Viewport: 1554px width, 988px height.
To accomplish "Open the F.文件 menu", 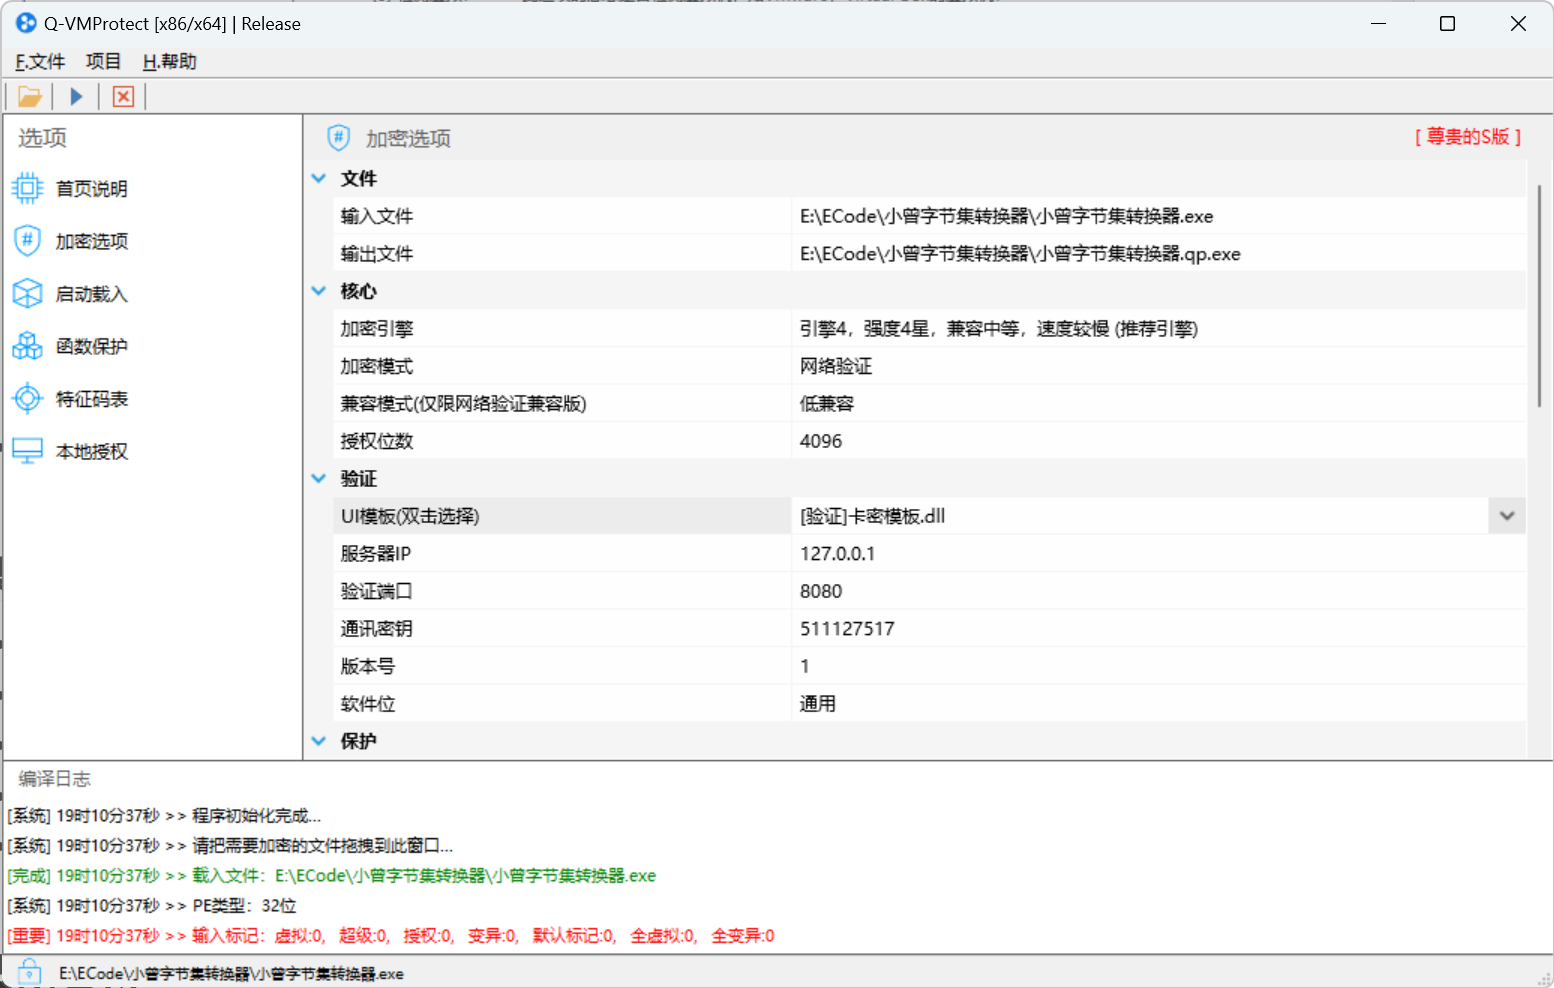I will pyautogui.click(x=38, y=61).
